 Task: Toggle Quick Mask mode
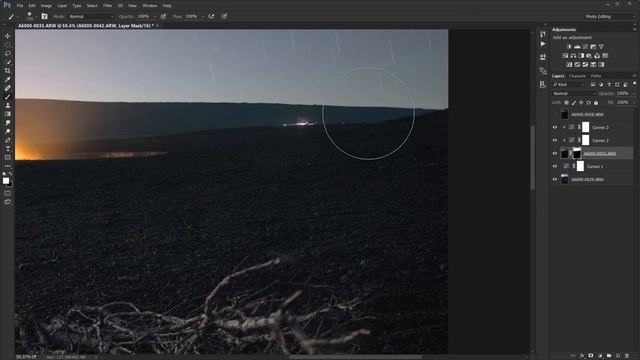7,193
